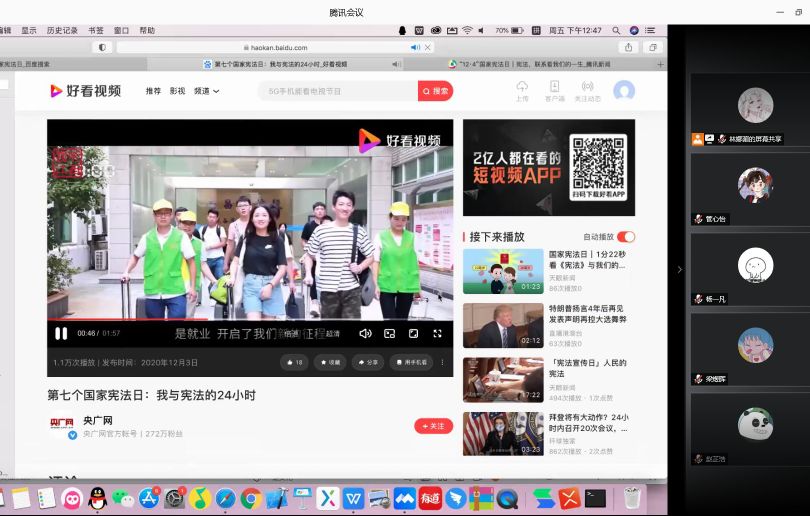Click the upload icon in the header
Screen dimensions: 810x516
[522, 89]
